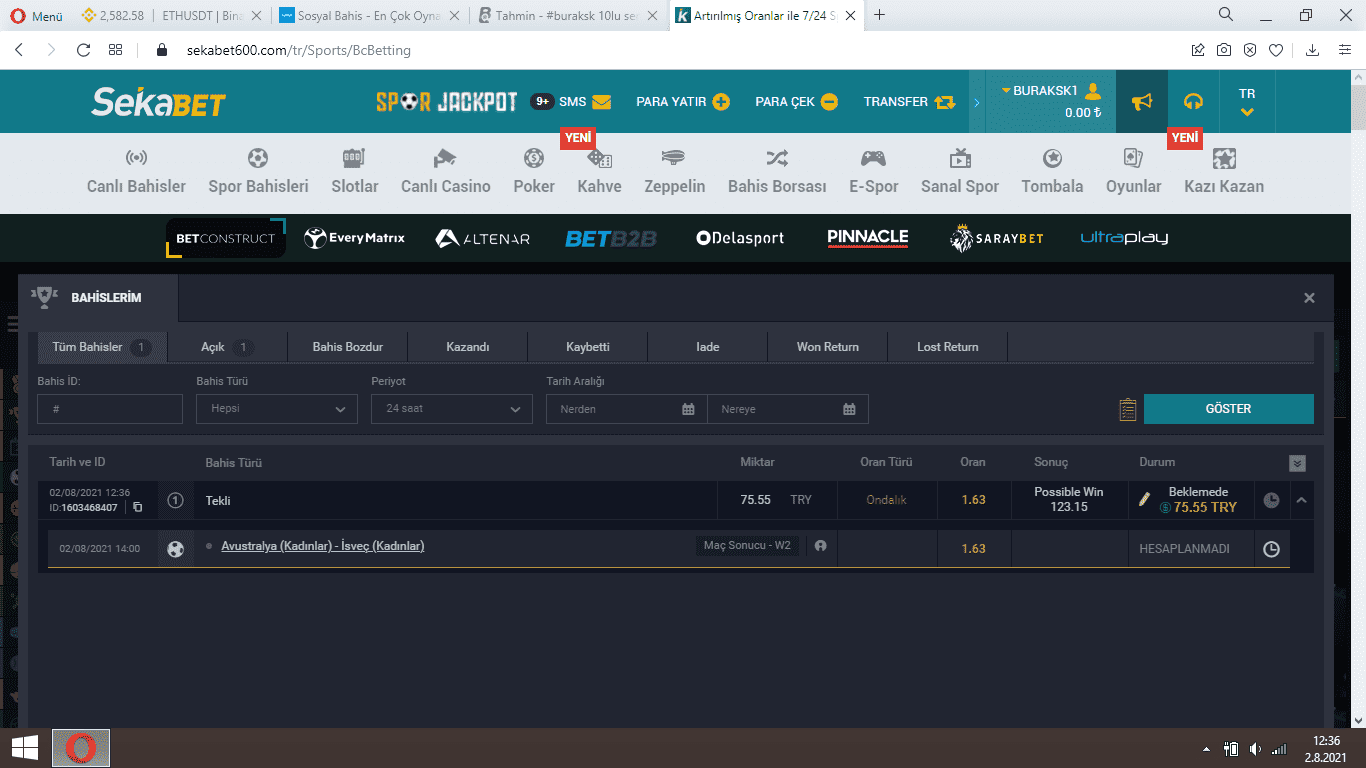The height and width of the screenshot is (768, 1366).
Task: Launch the Zeppelin game
Action: (x=674, y=172)
